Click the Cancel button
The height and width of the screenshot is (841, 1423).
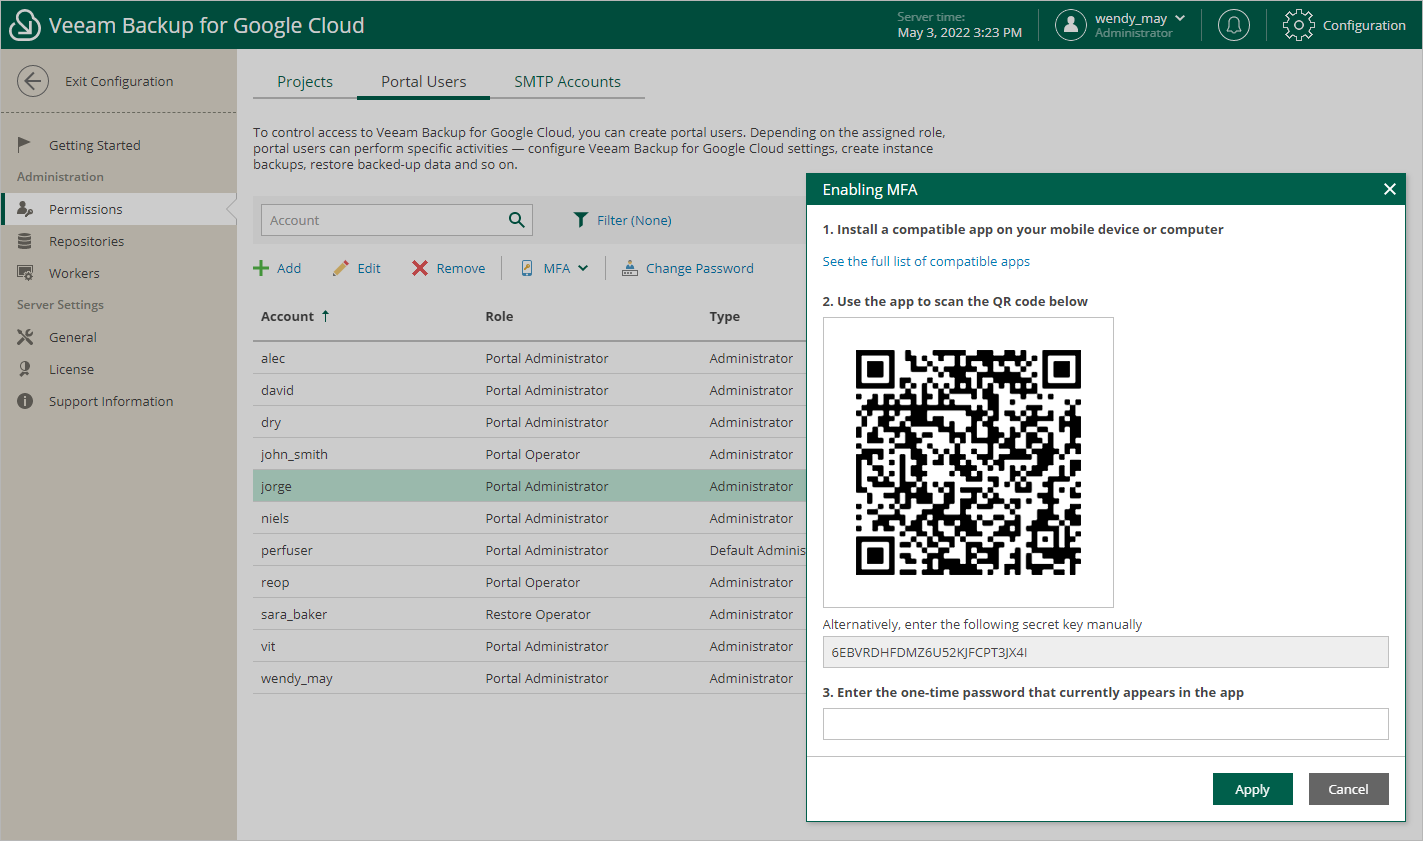1348,789
